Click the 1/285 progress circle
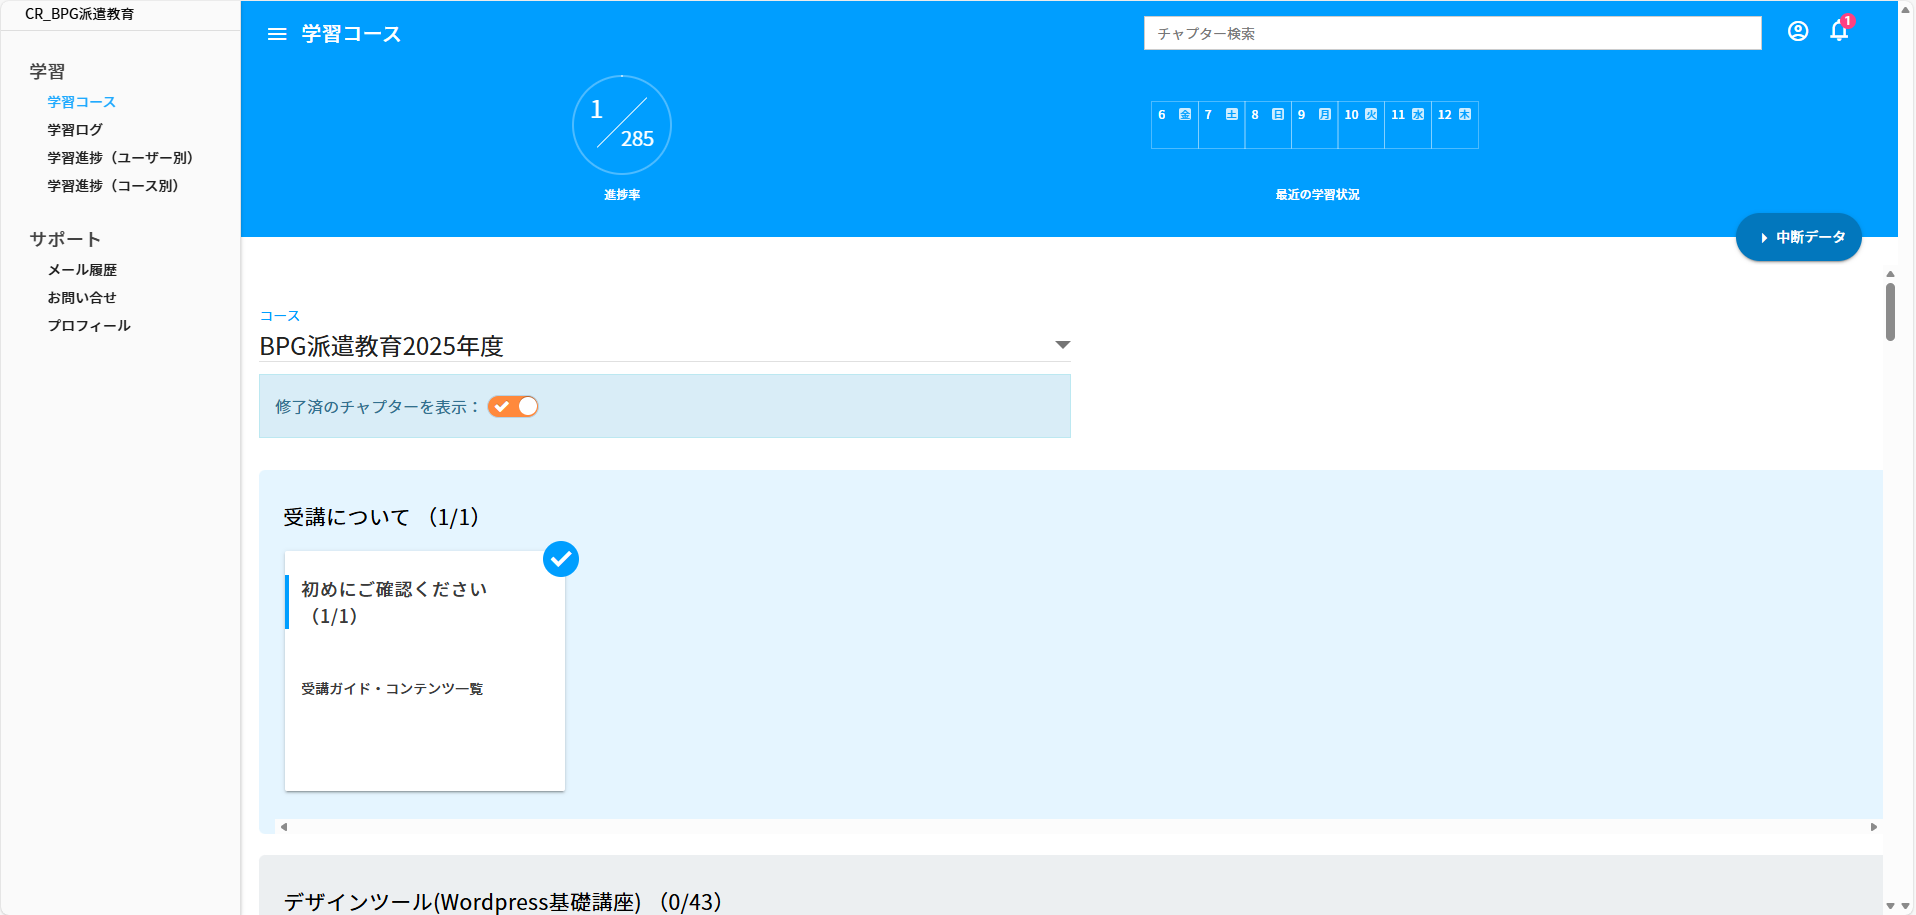 coord(622,125)
